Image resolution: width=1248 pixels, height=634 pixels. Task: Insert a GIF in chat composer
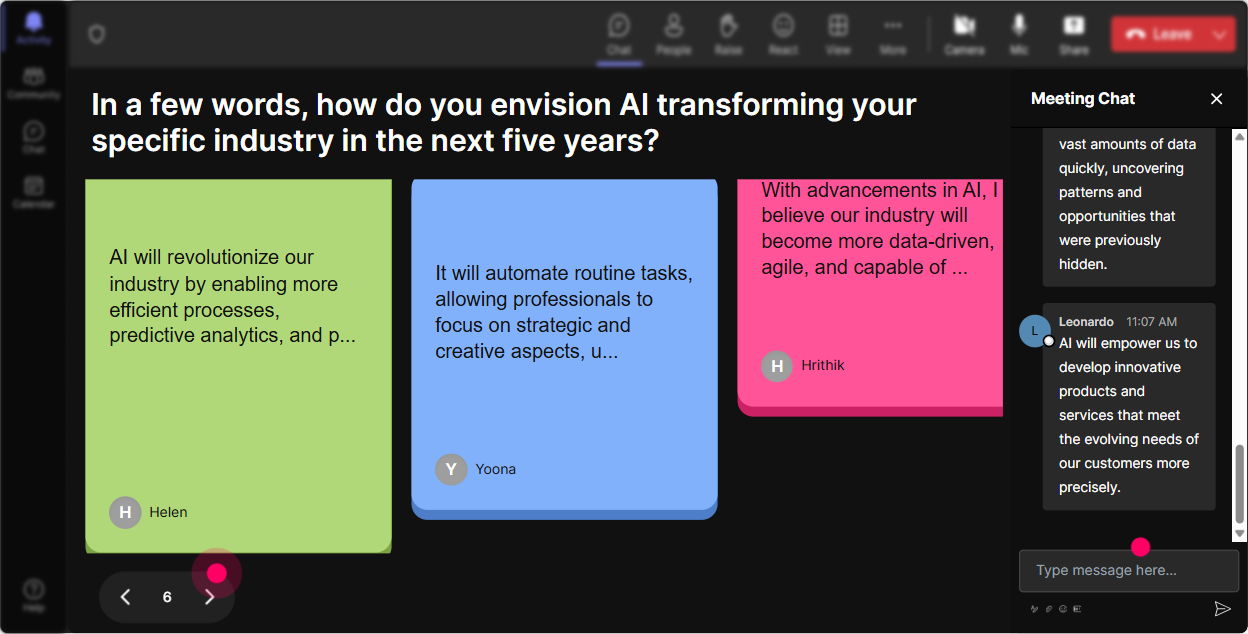pos(1077,608)
